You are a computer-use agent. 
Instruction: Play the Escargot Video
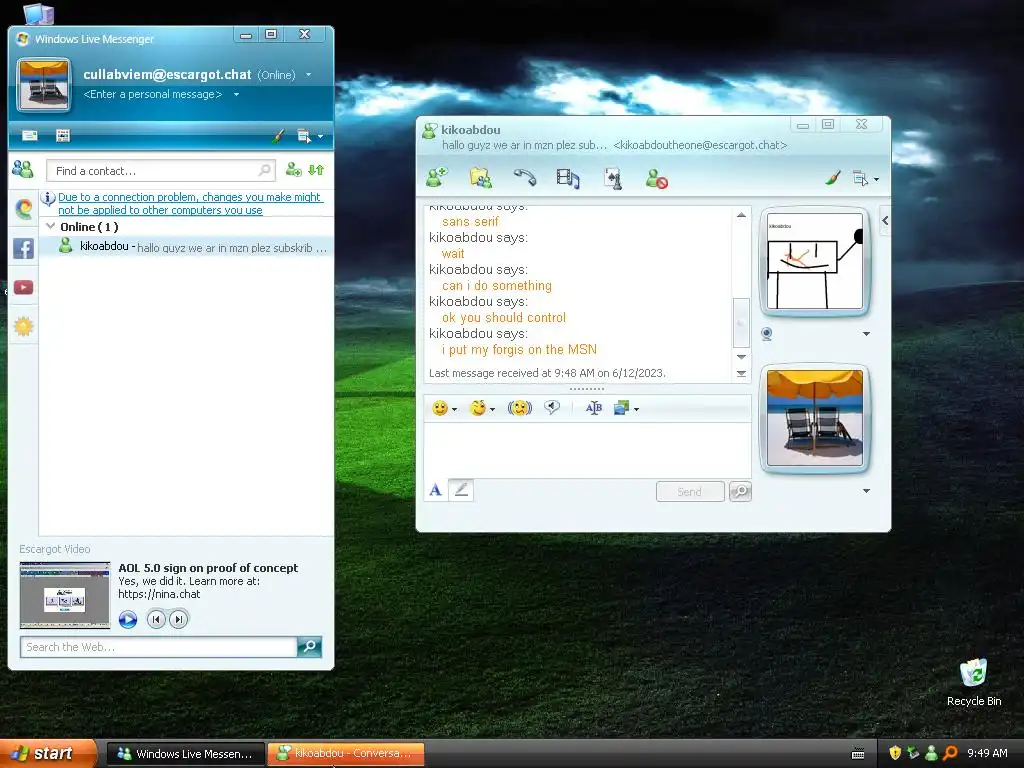tap(128, 619)
